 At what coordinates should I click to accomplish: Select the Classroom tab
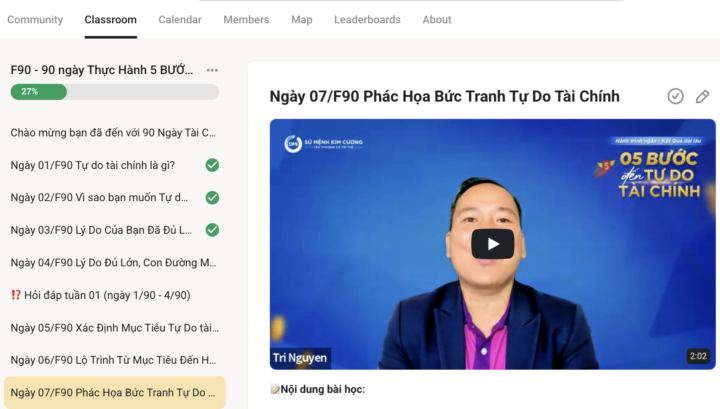(111, 20)
